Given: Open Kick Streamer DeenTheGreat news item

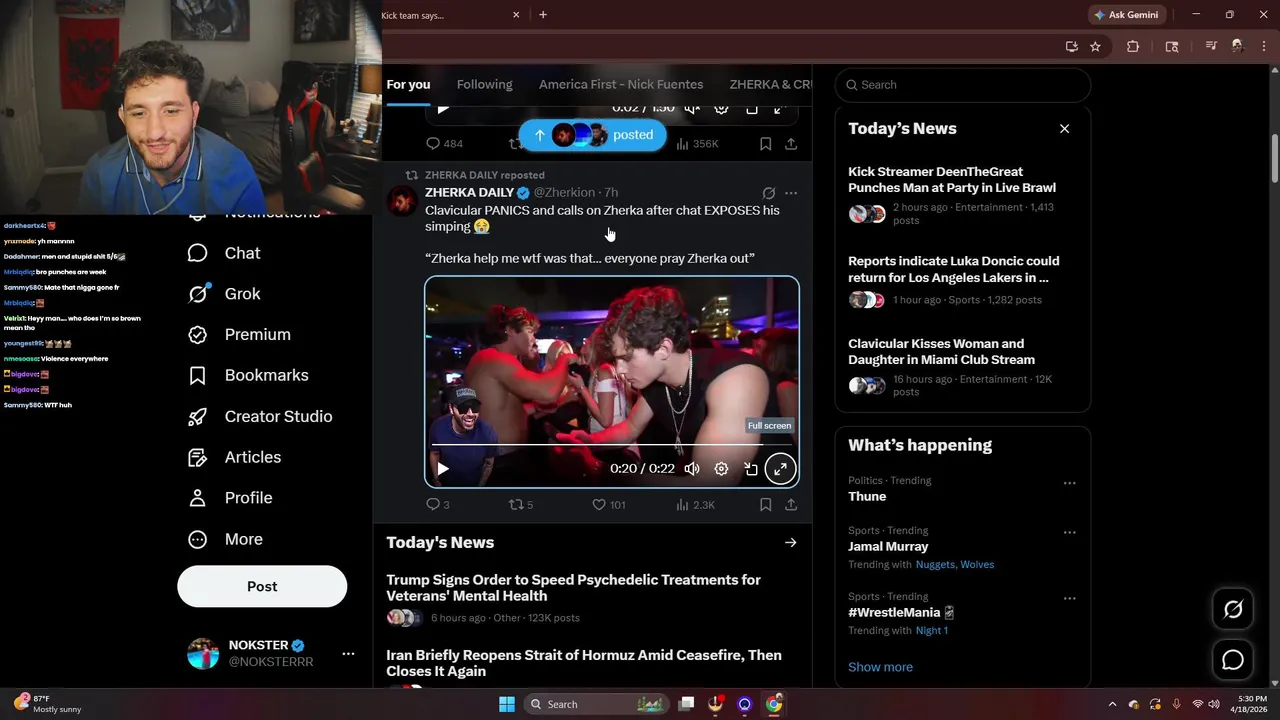Looking at the screenshot, I should [962, 195].
